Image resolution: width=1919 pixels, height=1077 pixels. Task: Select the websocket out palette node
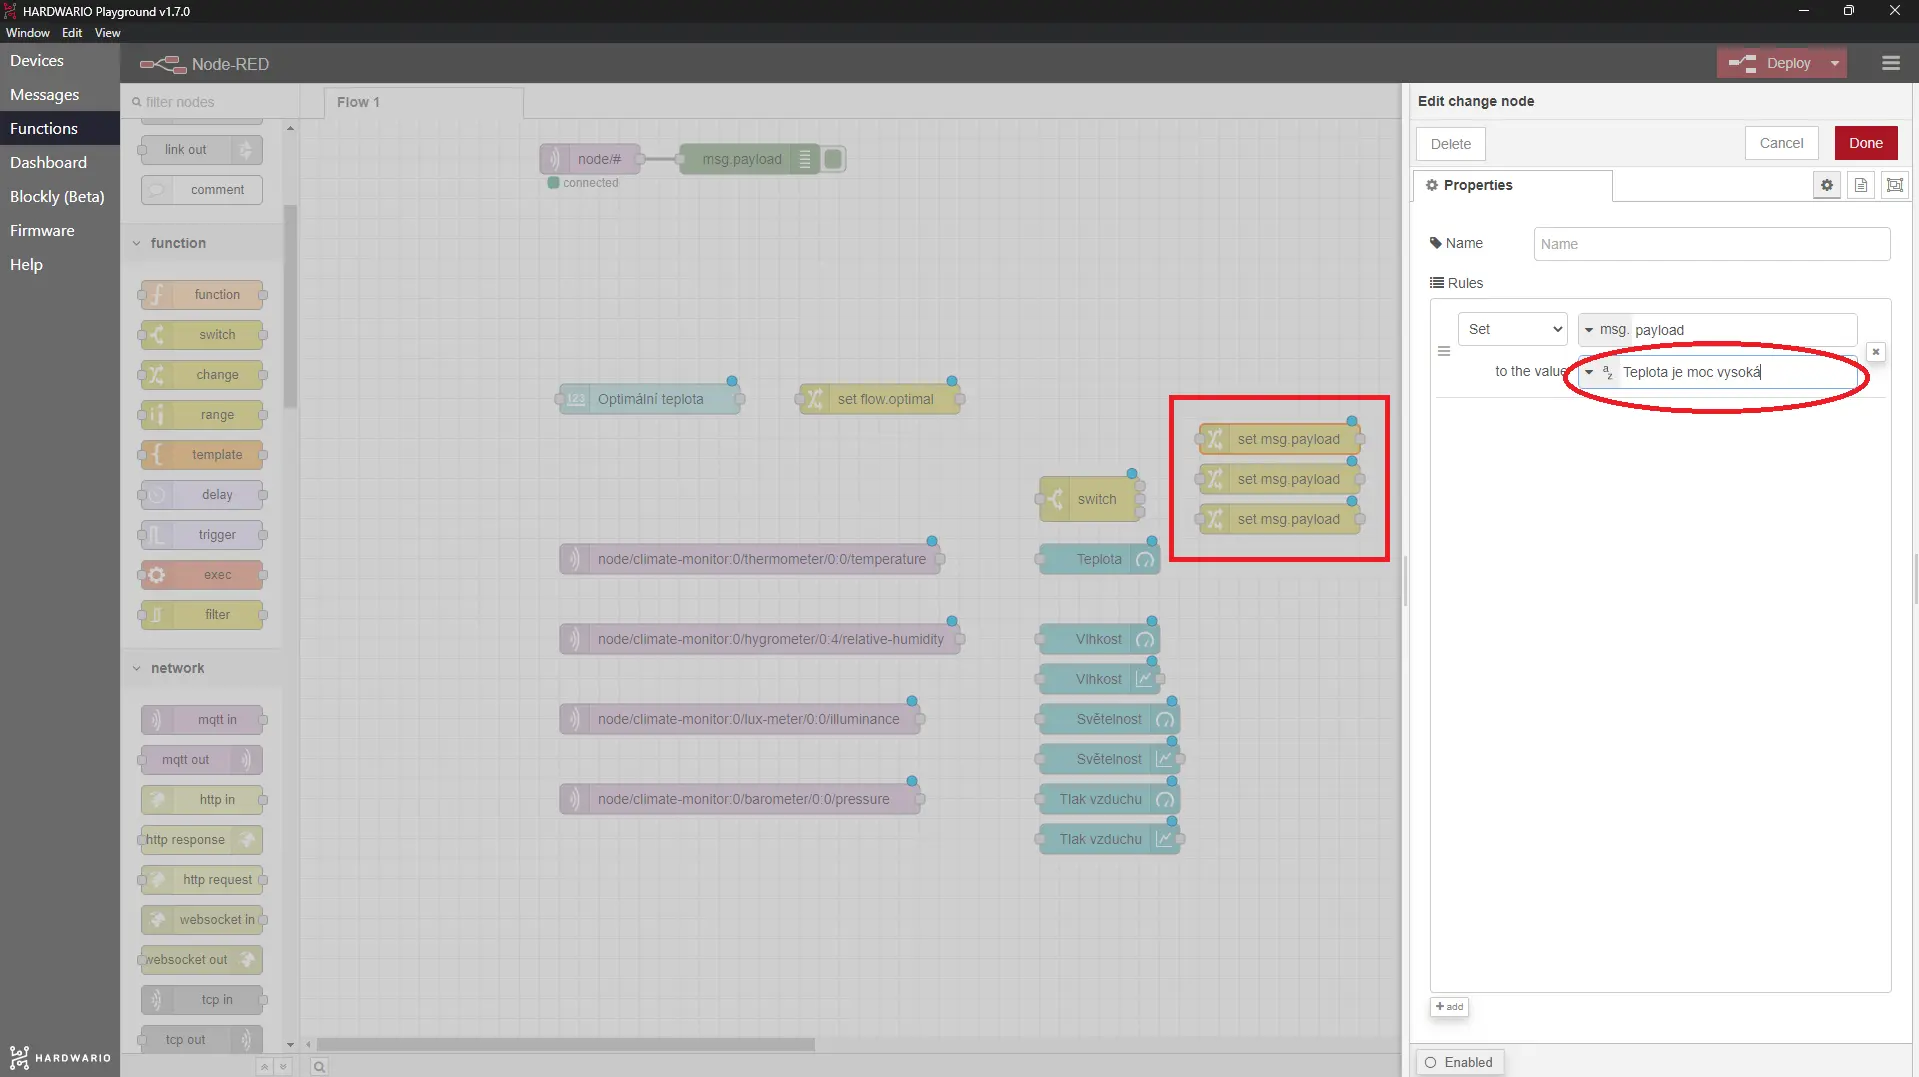coord(202,960)
